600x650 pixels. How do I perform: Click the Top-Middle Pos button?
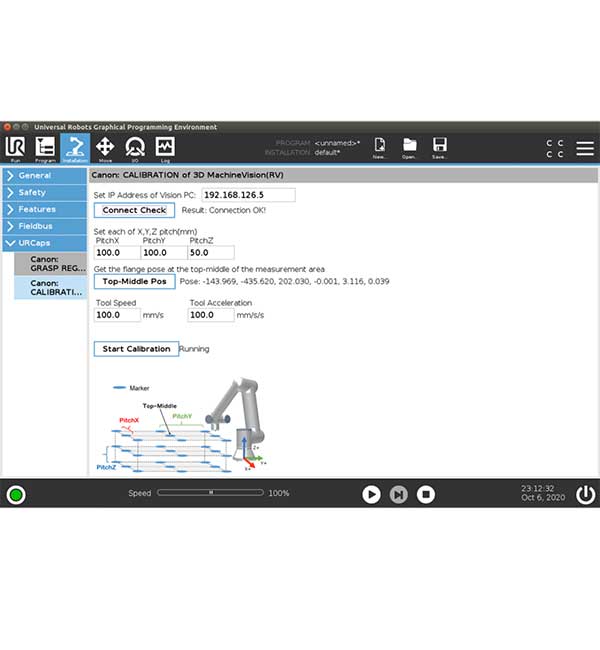click(x=134, y=281)
